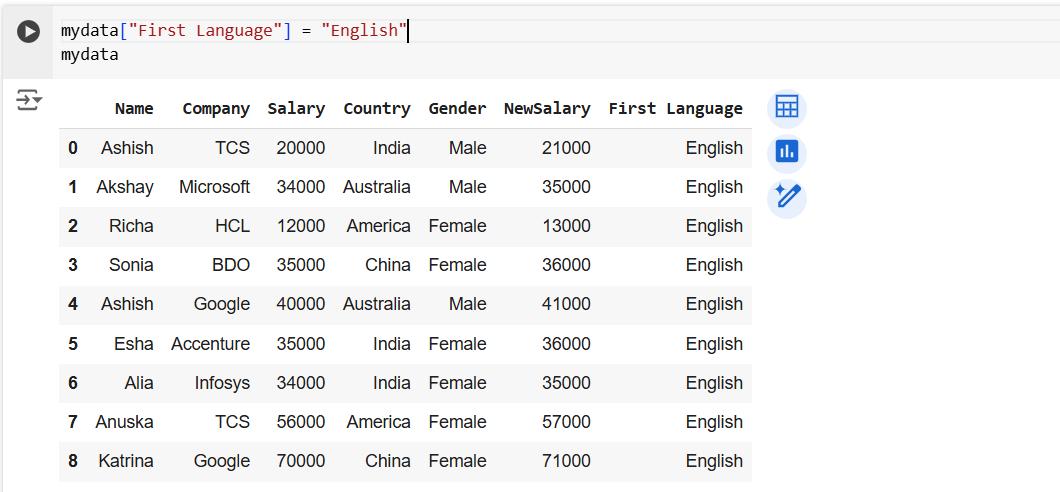The image size is (1060, 492).
Task: Click the Country column header
Action: 376,108
